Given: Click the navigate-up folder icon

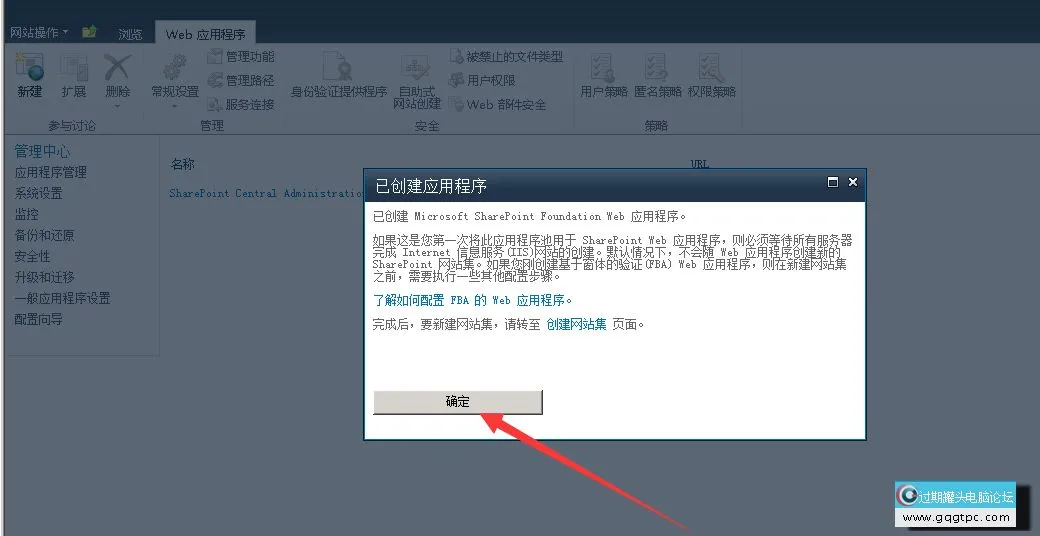Looking at the screenshot, I should 90,32.
